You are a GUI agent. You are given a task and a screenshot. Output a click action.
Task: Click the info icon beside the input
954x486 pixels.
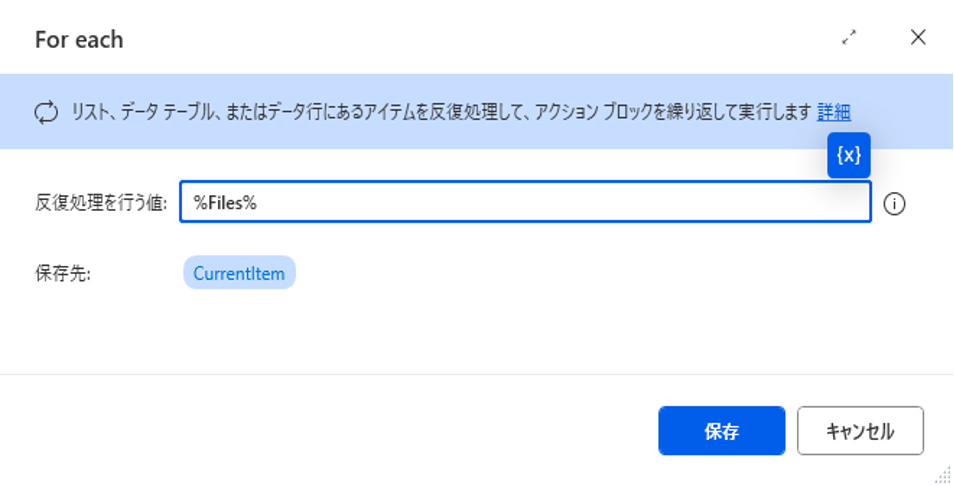895,203
